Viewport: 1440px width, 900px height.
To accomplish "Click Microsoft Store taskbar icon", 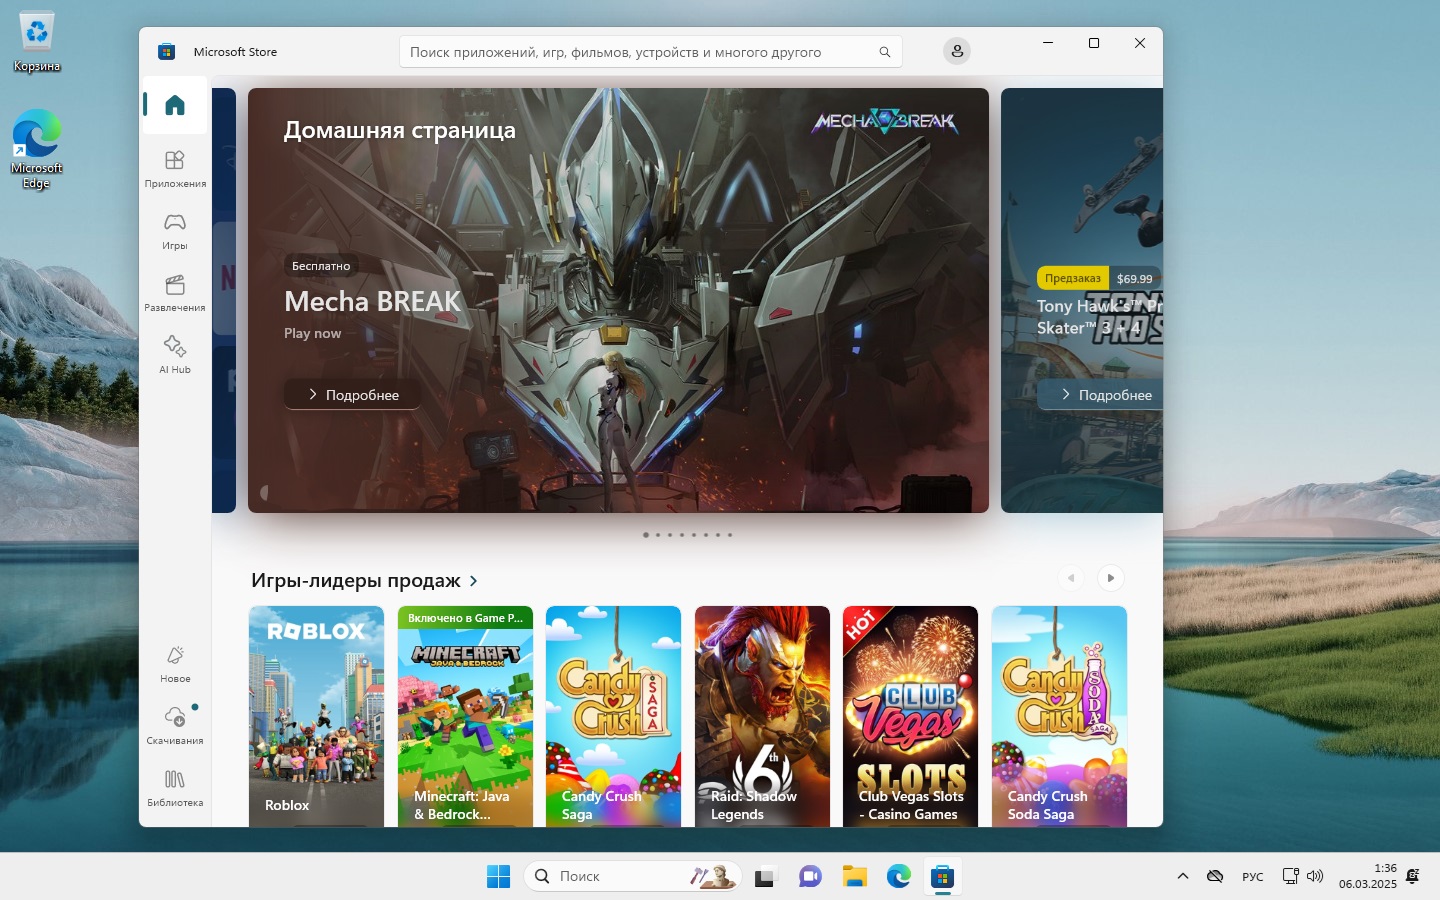I will click(x=942, y=877).
